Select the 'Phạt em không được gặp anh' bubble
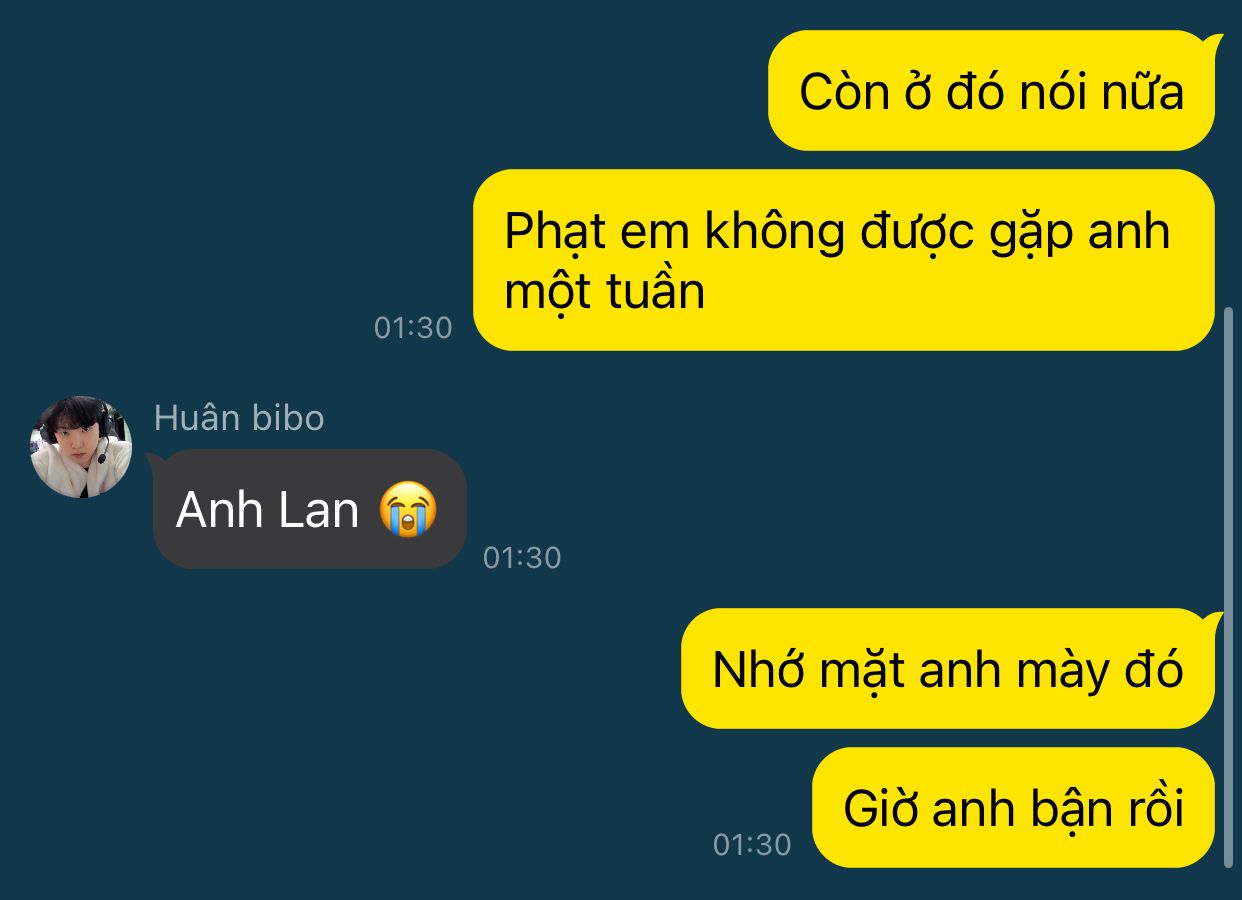The height and width of the screenshot is (900, 1242). [x=844, y=260]
